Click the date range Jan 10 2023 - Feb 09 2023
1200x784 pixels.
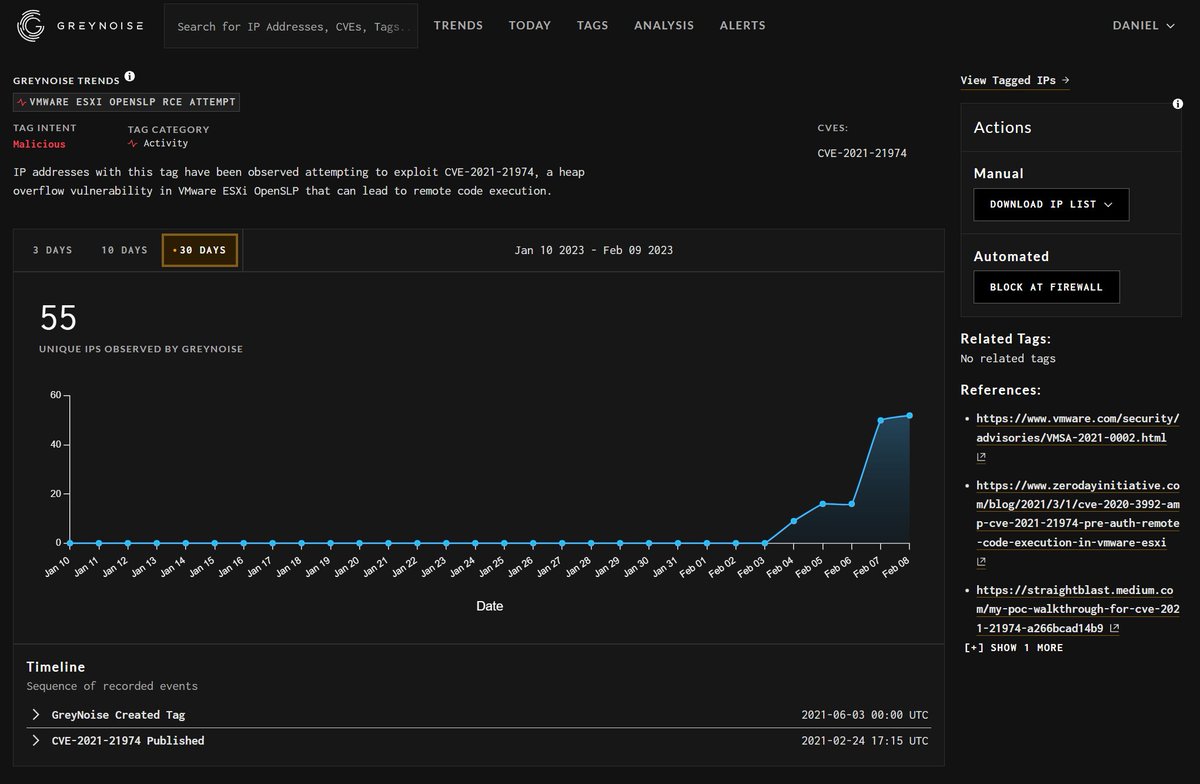(594, 250)
